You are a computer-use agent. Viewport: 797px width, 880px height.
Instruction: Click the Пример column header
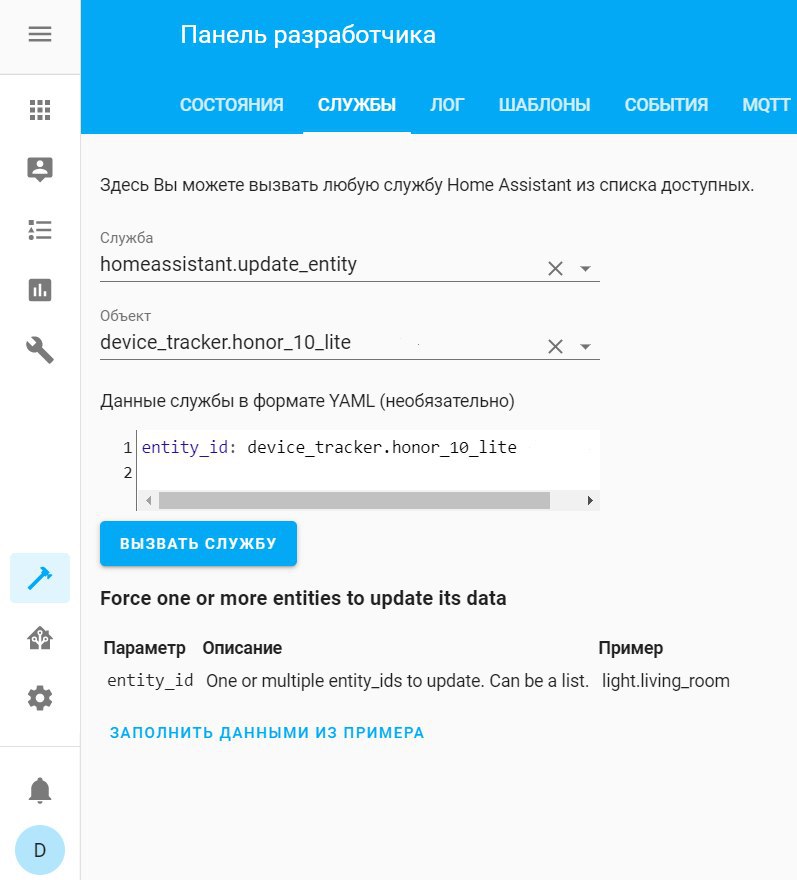coord(630,648)
